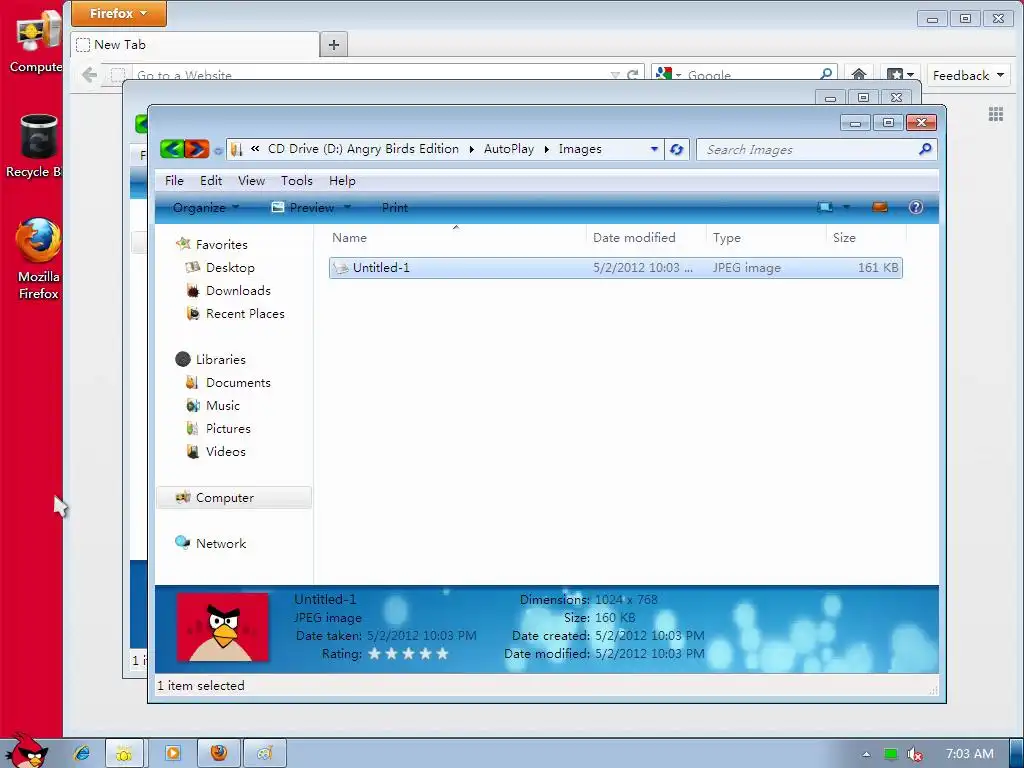Open Mozilla Firefox desktop shortcut
Image resolution: width=1024 pixels, height=768 pixels.
[x=38, y=259]
